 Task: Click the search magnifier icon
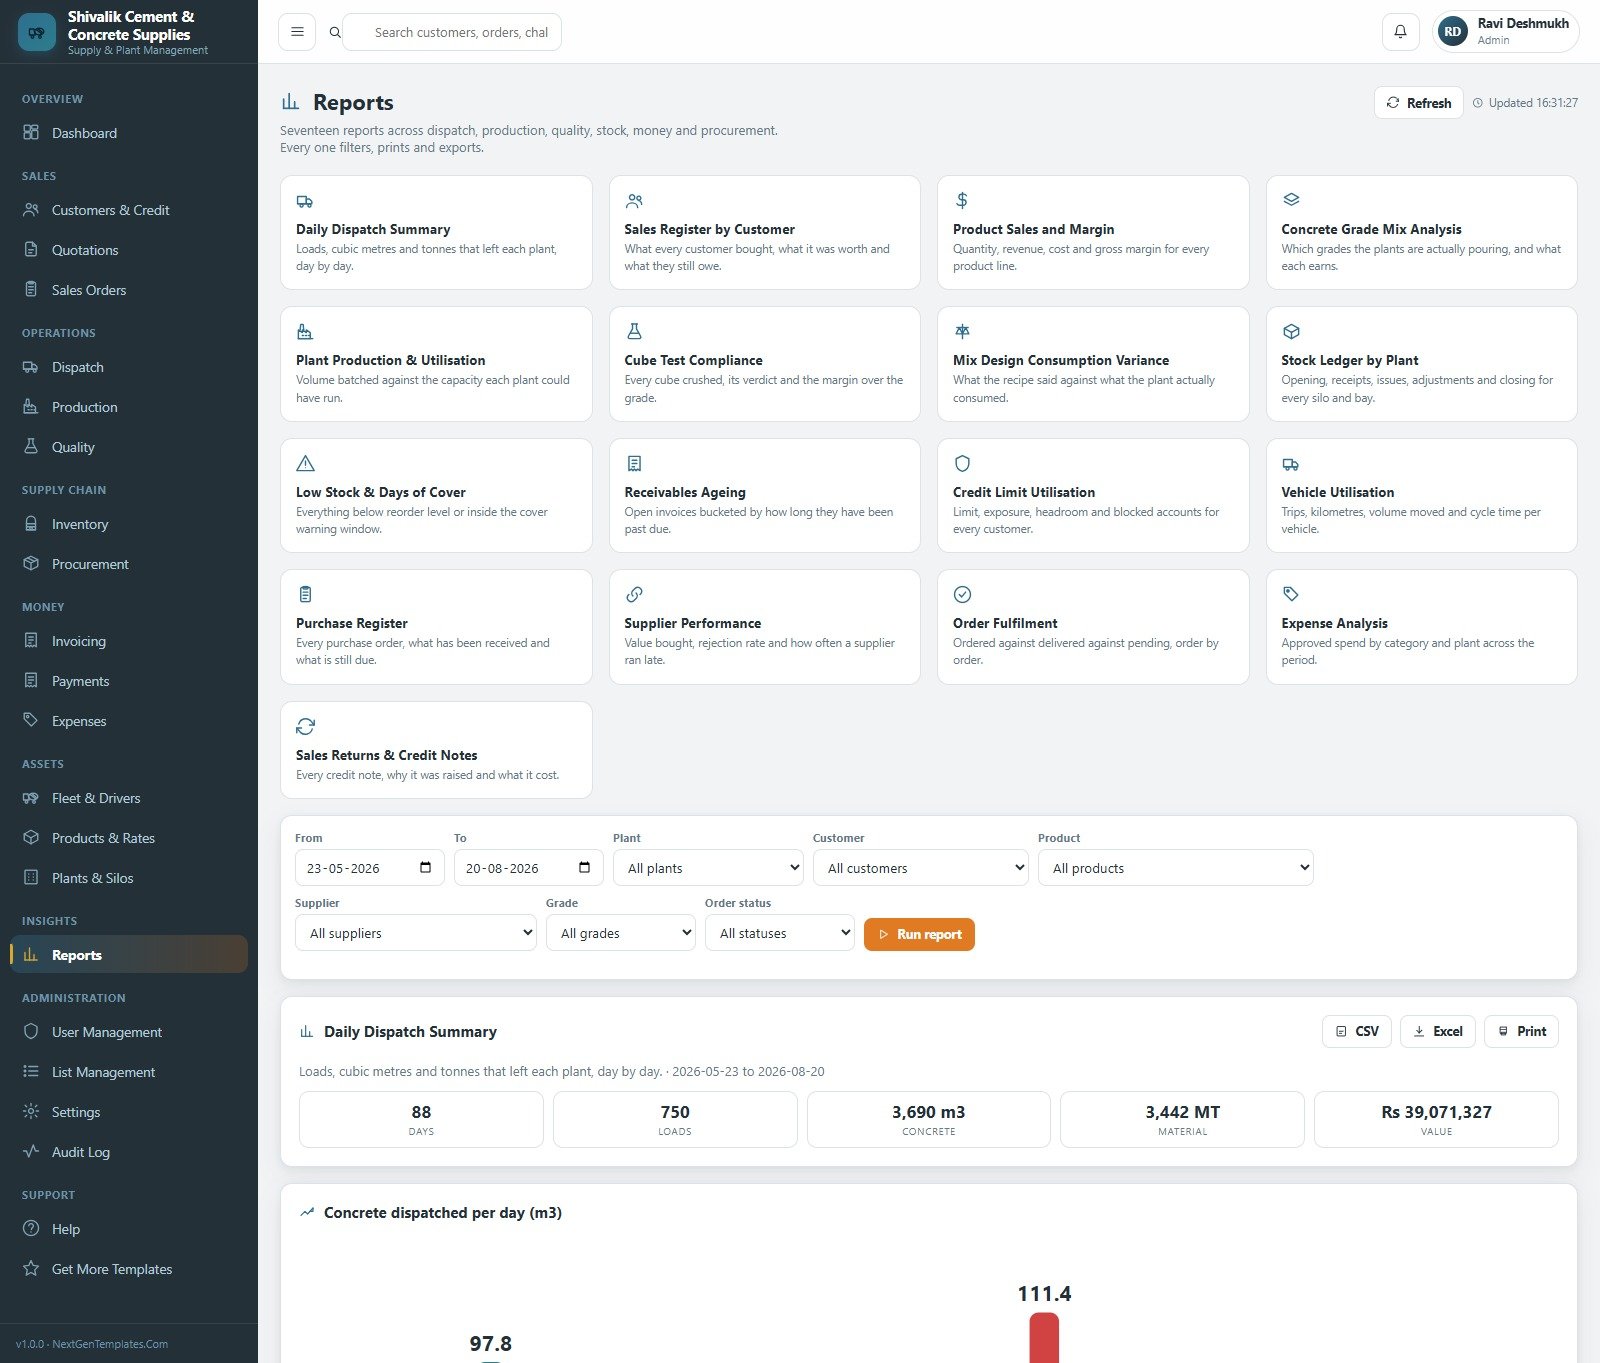(x=335, y=32)
